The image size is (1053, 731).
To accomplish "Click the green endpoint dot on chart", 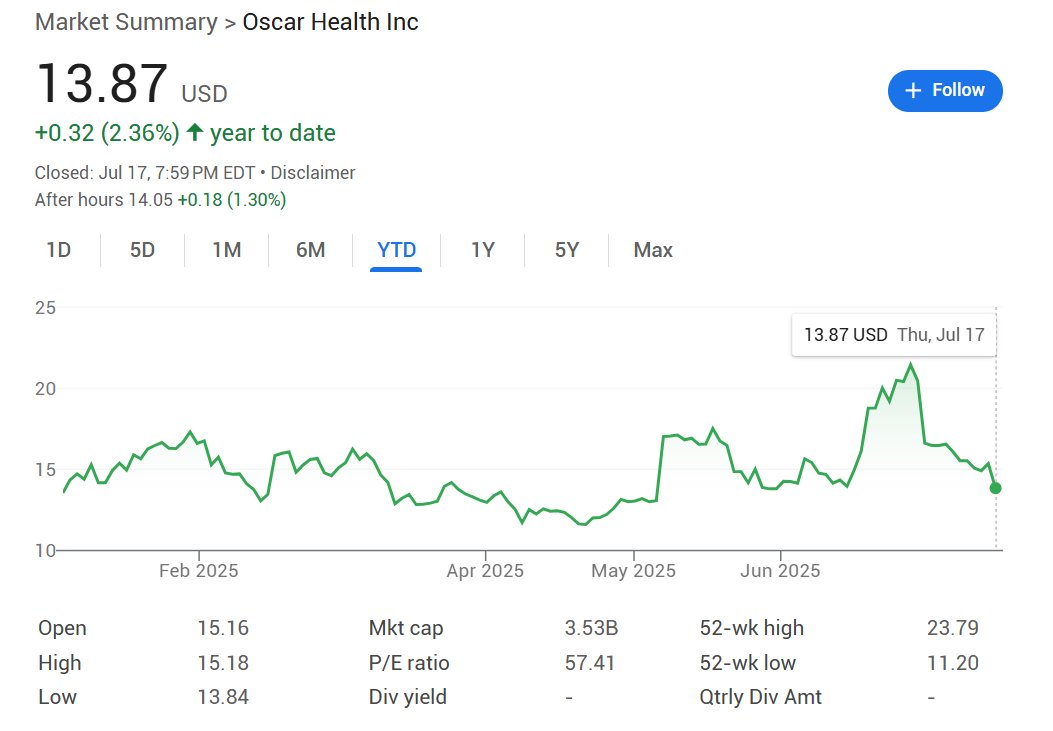I will [995, 488].
